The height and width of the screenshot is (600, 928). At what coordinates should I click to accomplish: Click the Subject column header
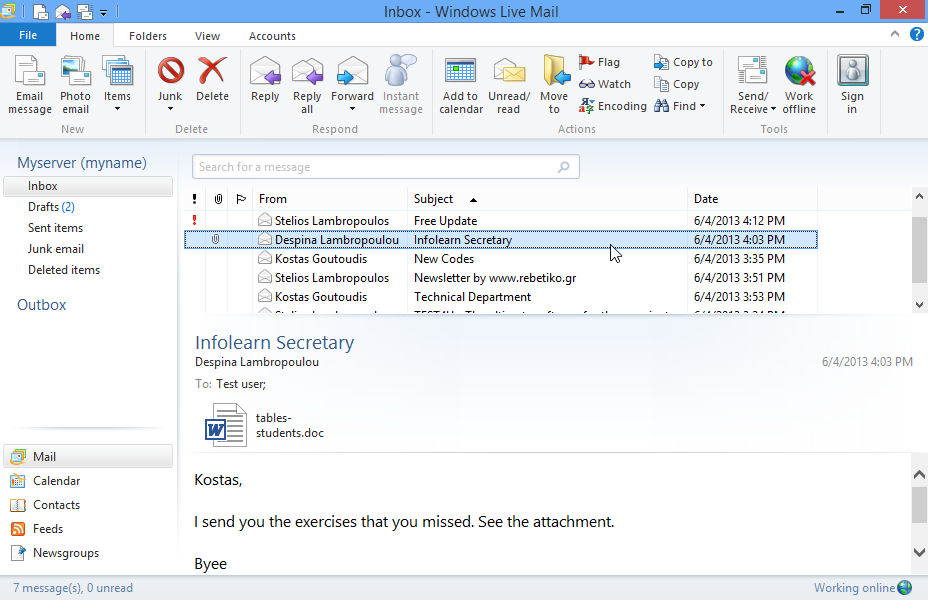547,199
